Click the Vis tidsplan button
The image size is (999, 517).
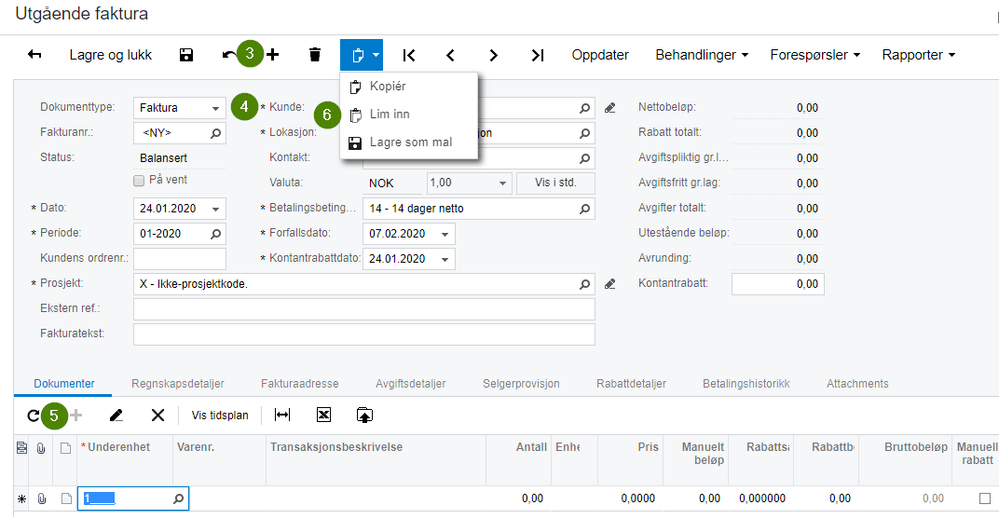click(220, 414)
